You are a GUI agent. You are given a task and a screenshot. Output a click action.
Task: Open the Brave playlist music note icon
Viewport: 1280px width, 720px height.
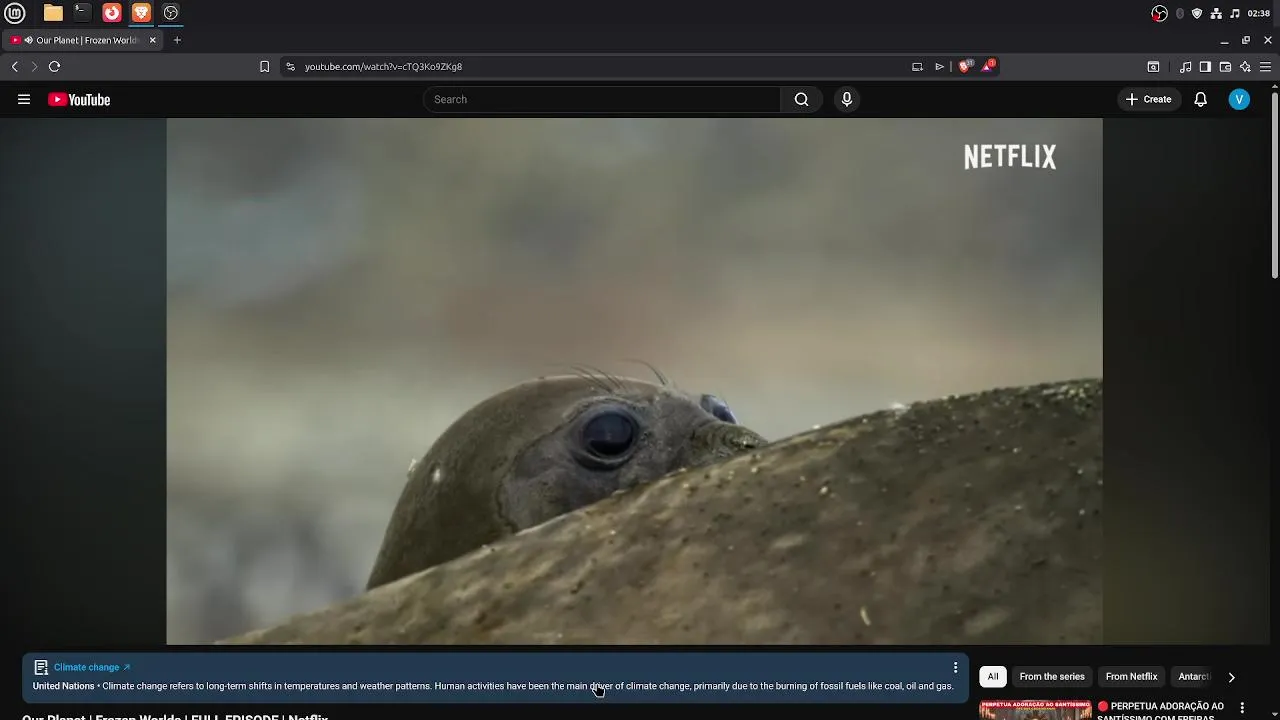coord(1185,67)
